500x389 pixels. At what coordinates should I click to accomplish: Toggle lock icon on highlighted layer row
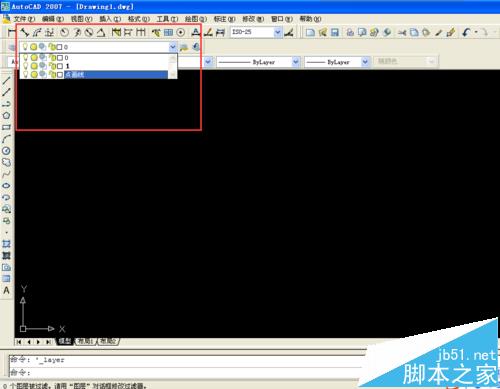(x=52, y=74)
